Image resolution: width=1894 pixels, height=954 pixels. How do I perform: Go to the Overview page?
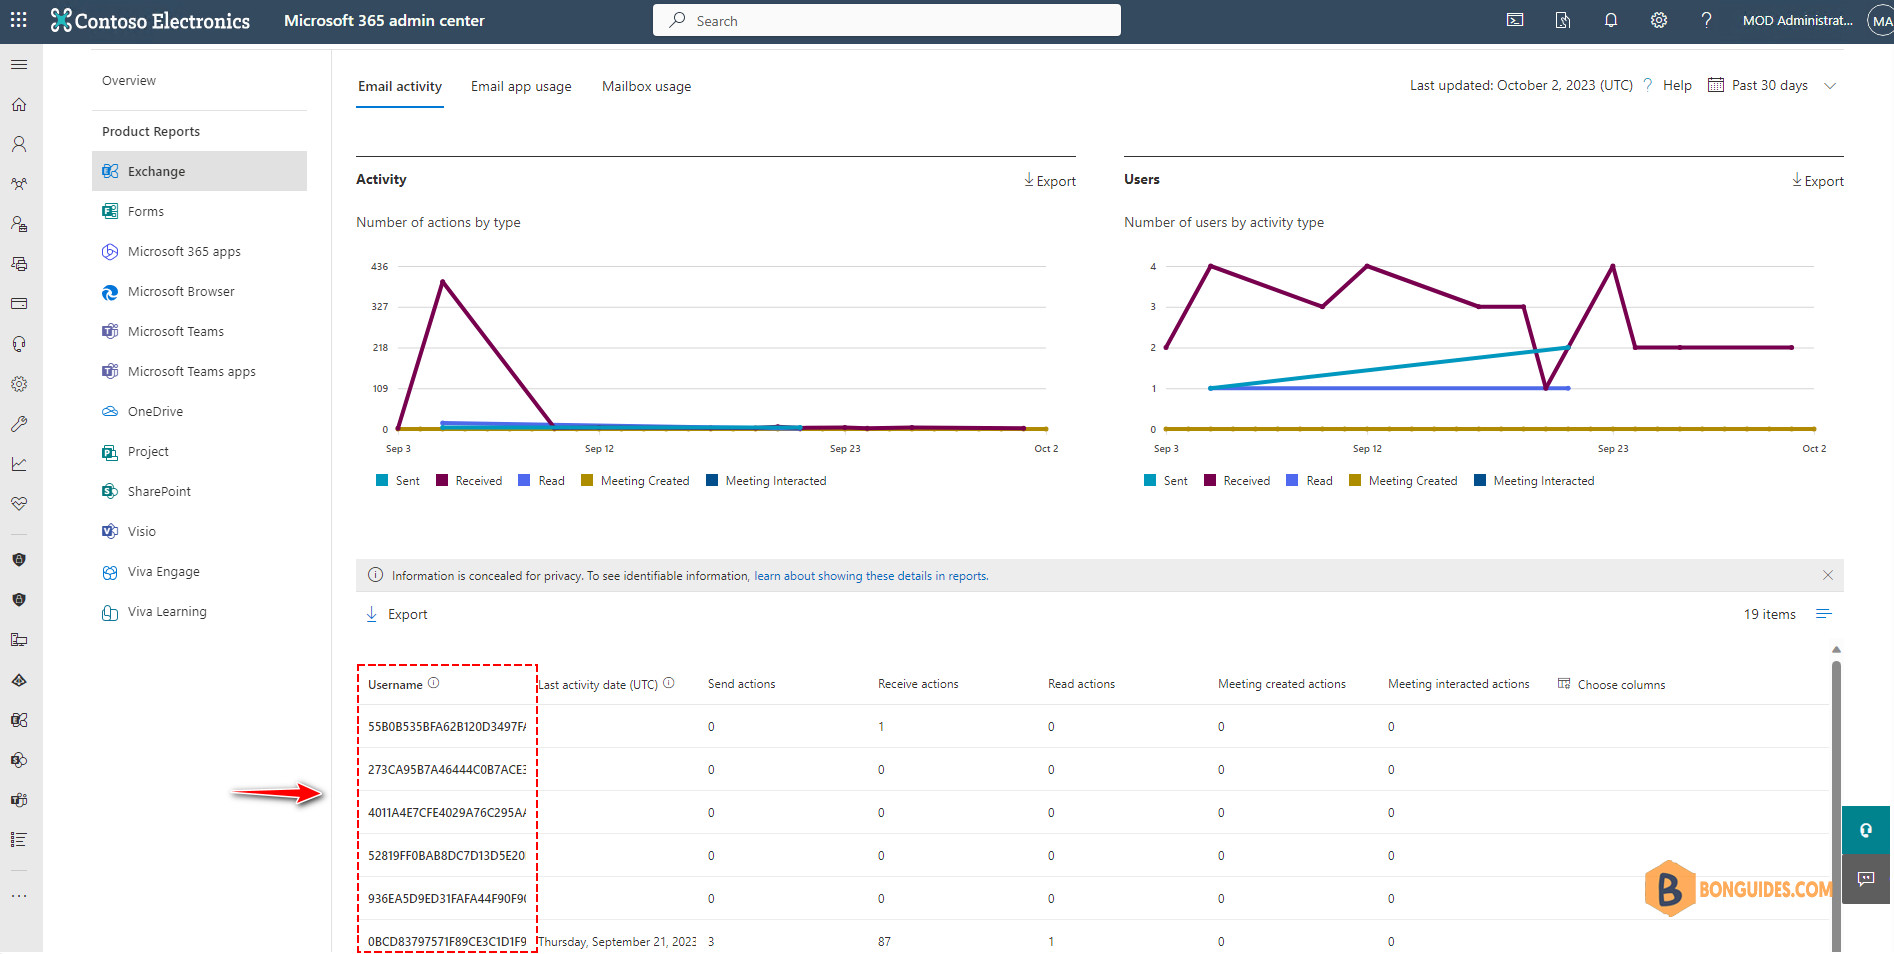pyautogui.click(x=129, y=80)
